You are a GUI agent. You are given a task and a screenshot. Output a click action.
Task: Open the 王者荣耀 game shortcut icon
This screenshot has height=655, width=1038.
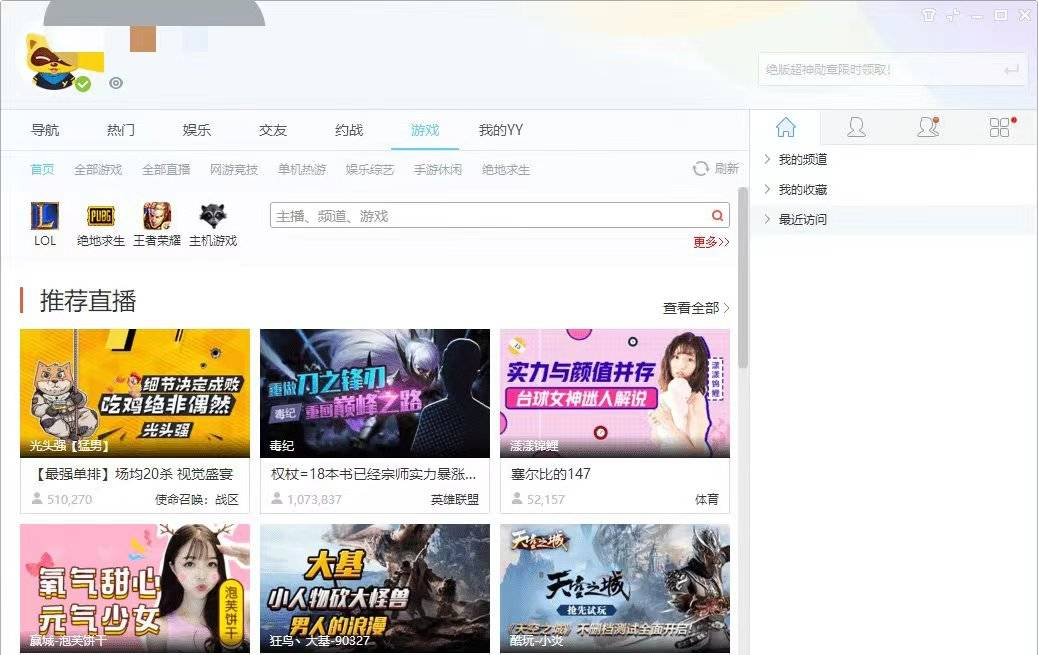click(x=157, y=216)
